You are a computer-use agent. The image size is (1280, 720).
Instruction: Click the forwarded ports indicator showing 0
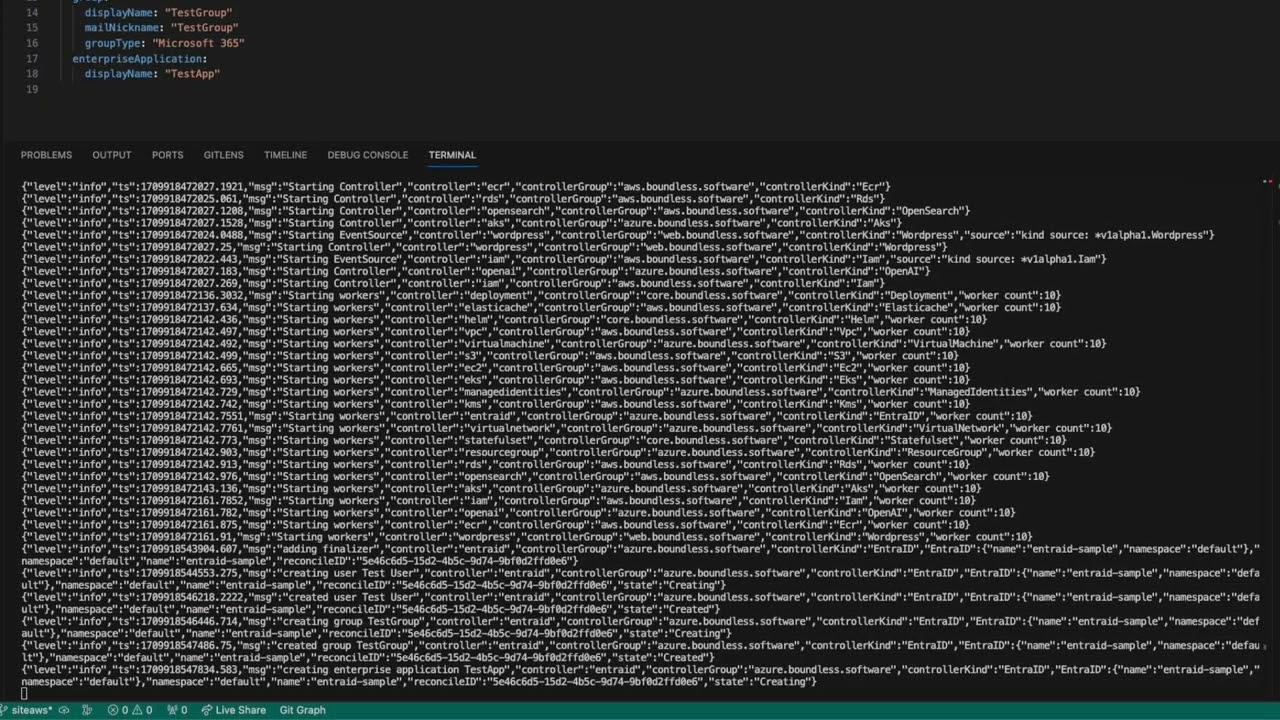click(177, 710)
